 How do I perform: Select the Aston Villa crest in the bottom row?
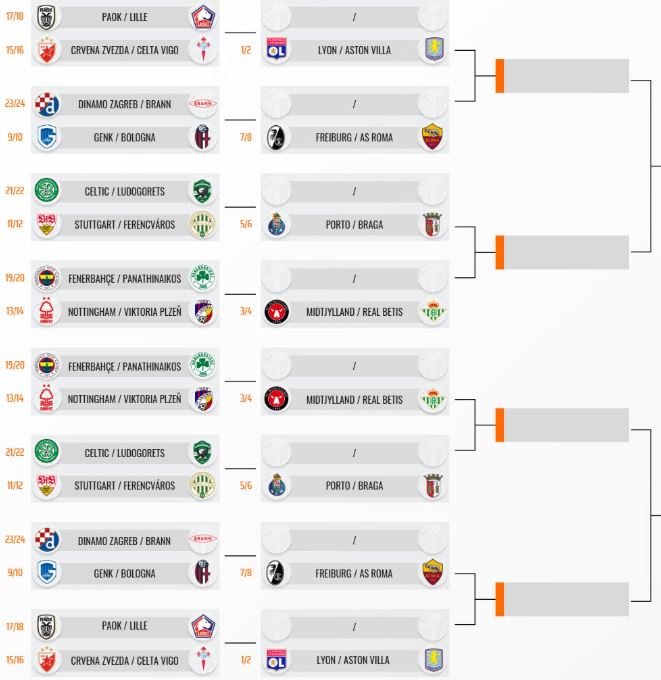pos(432,660)
